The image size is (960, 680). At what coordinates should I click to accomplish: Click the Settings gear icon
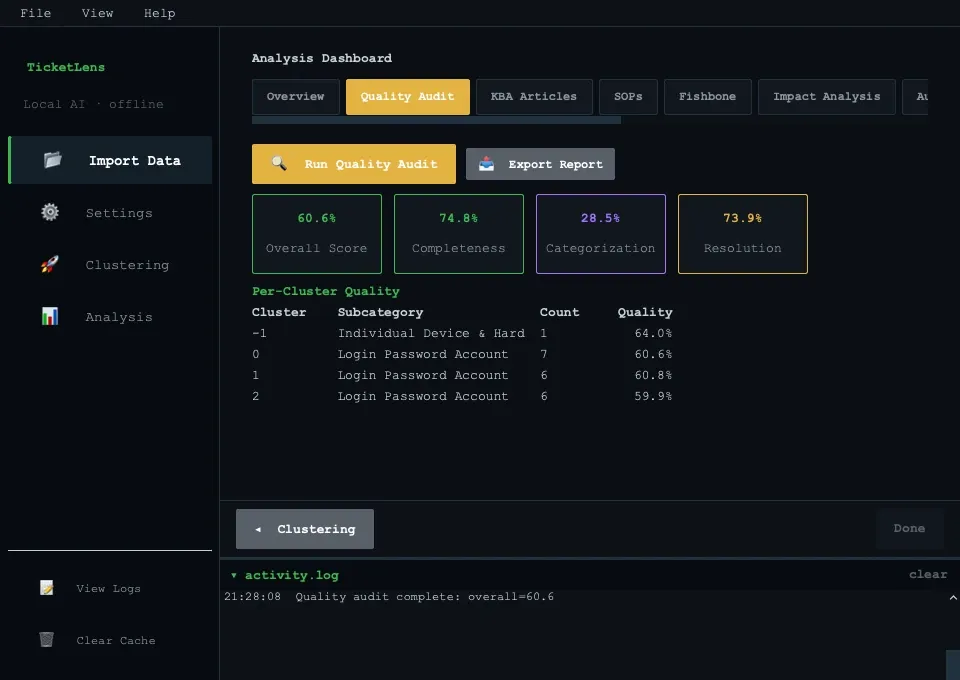click(50, 212)
